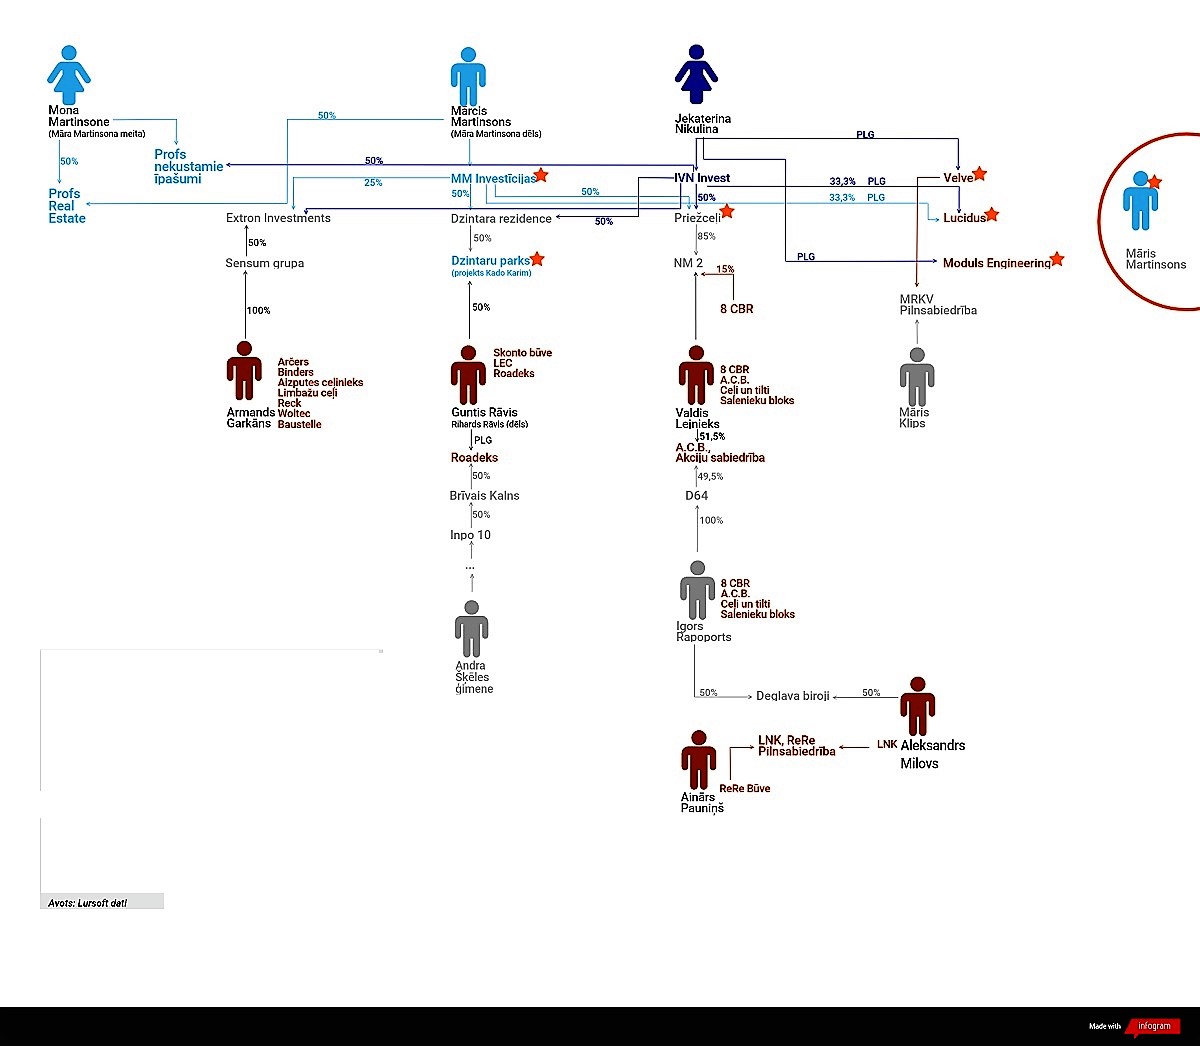The image size is (1200, 1046).
Task: Click the Roadeks label below Guntis Rāvis' name
Action: [x=474, y=458]
